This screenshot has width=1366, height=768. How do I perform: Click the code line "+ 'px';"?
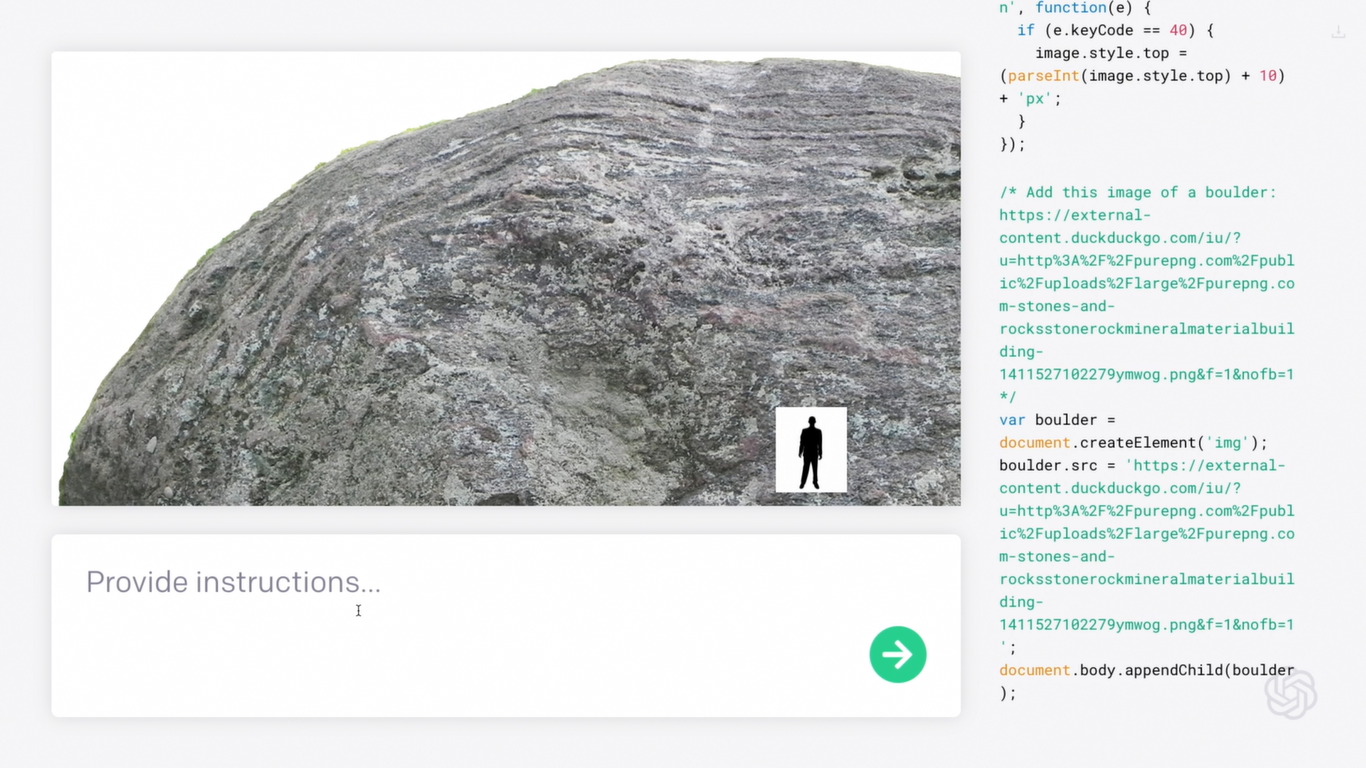point(1030,99)
